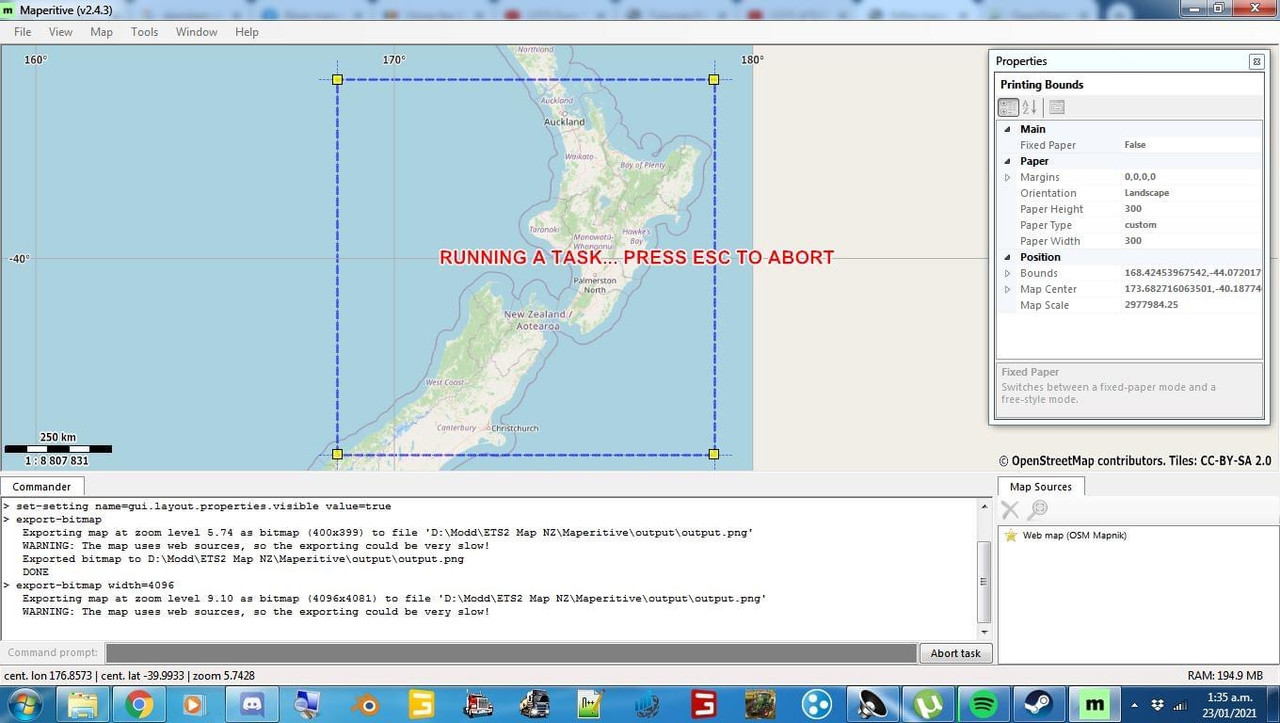The image size is (1280, 723).
Task: Open Google Chrome from the taskbar
Action: tap(139, 704)
